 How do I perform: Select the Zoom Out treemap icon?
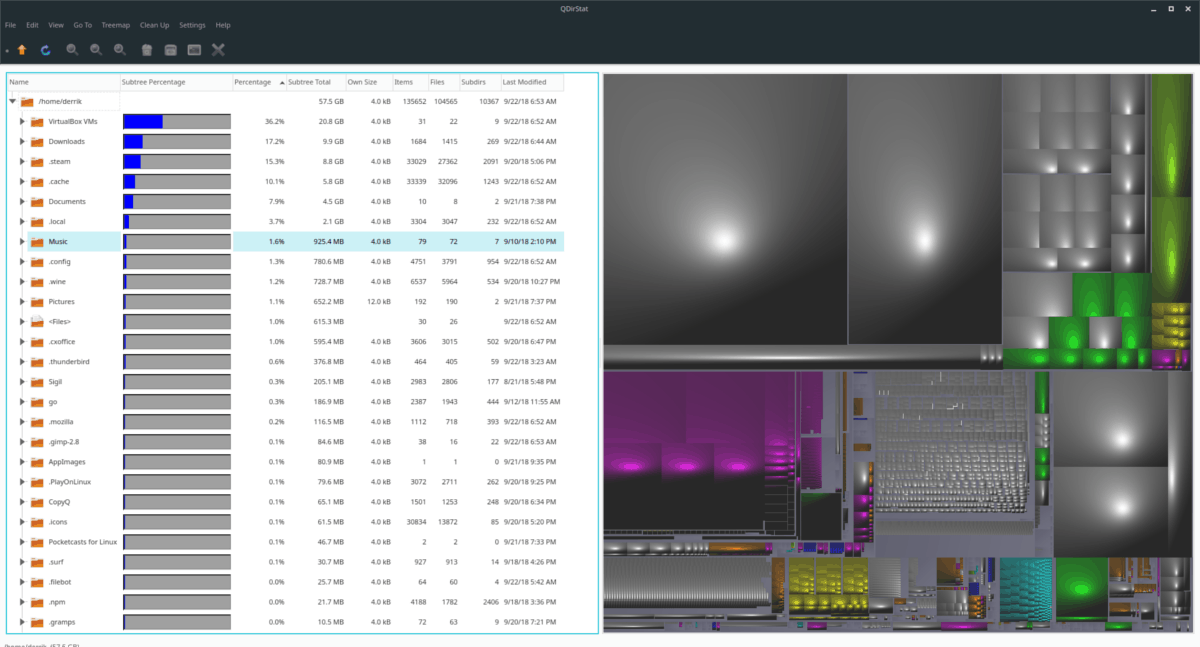(95, 49)
